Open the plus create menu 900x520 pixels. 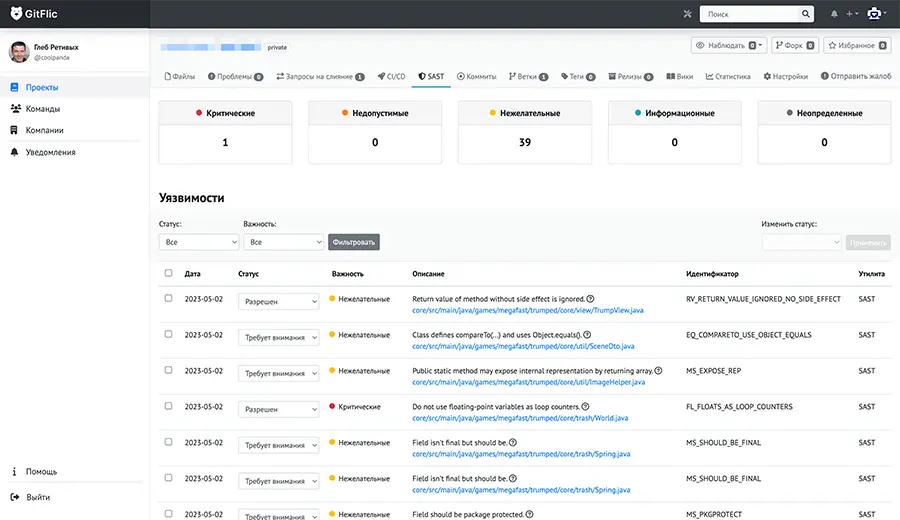click(852, 14)
